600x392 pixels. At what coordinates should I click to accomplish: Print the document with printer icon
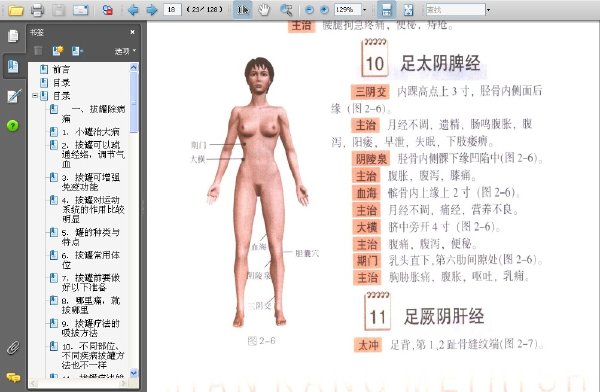pyautogui.click(x=37, y=10)
